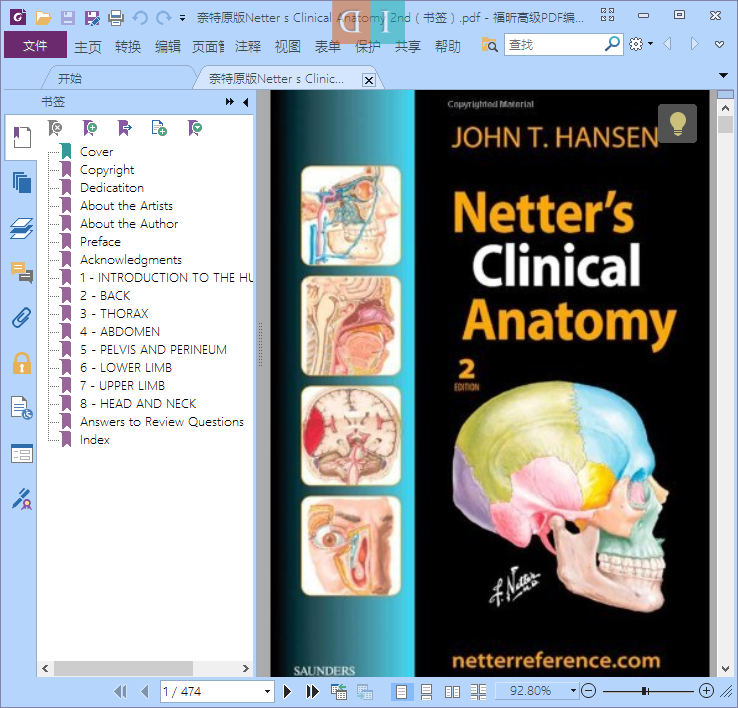Jump to 5 - PELVIS AND PERINEUM bookmark
This screenshot has height=708, width=738.
point(153,349)
